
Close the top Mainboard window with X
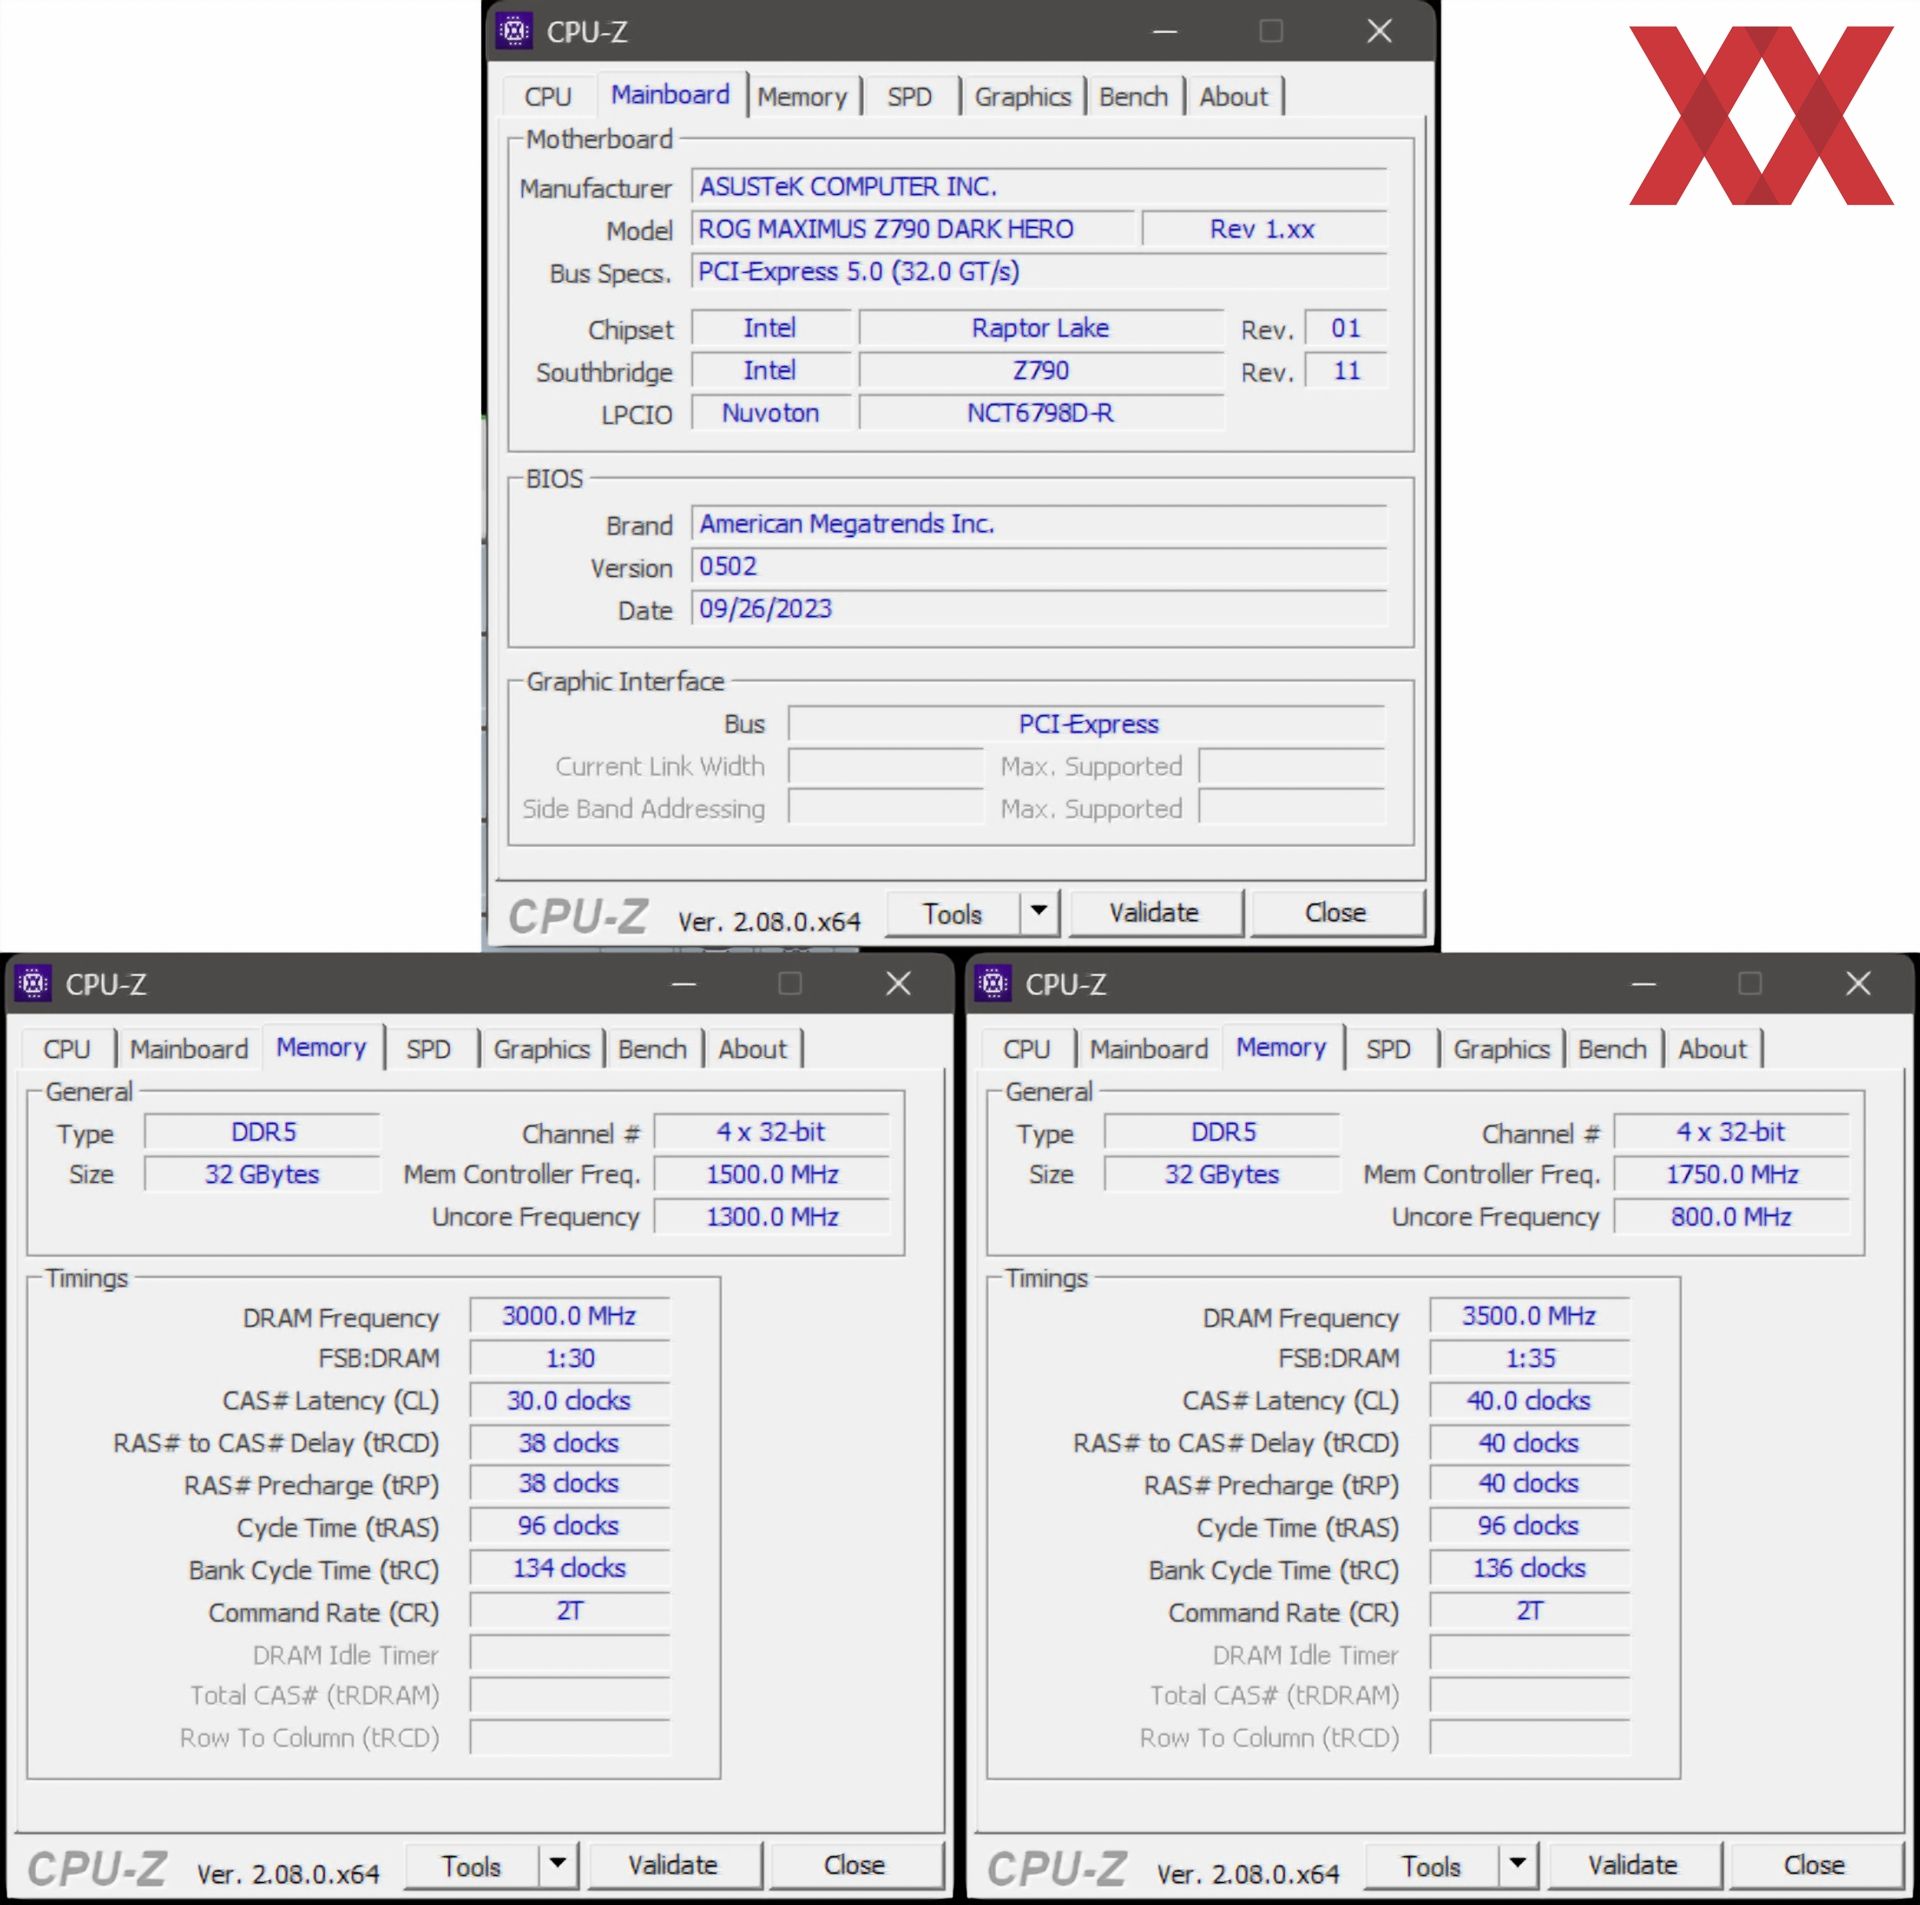1380,31
